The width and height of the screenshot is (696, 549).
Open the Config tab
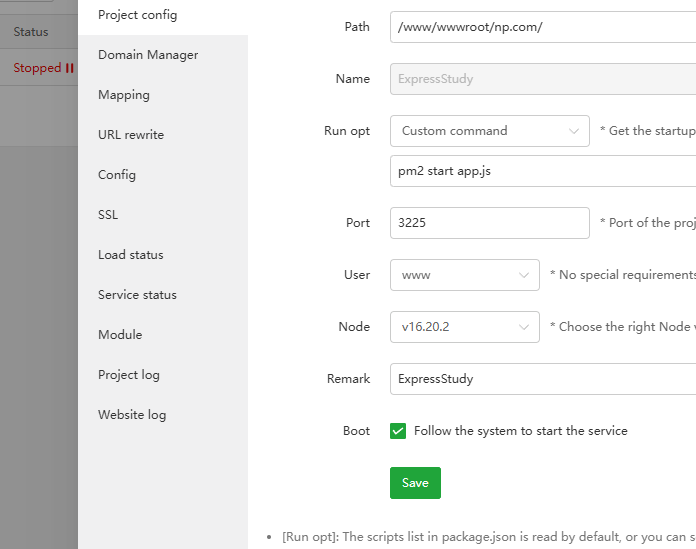click(117, 175)
